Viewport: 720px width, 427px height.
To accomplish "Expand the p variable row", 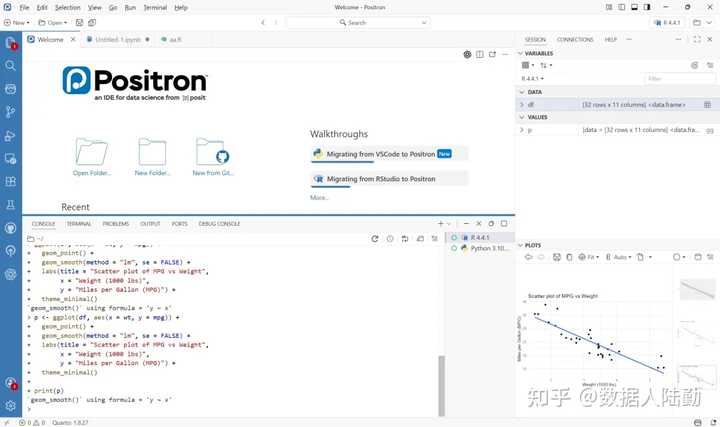I will [522, 130].
